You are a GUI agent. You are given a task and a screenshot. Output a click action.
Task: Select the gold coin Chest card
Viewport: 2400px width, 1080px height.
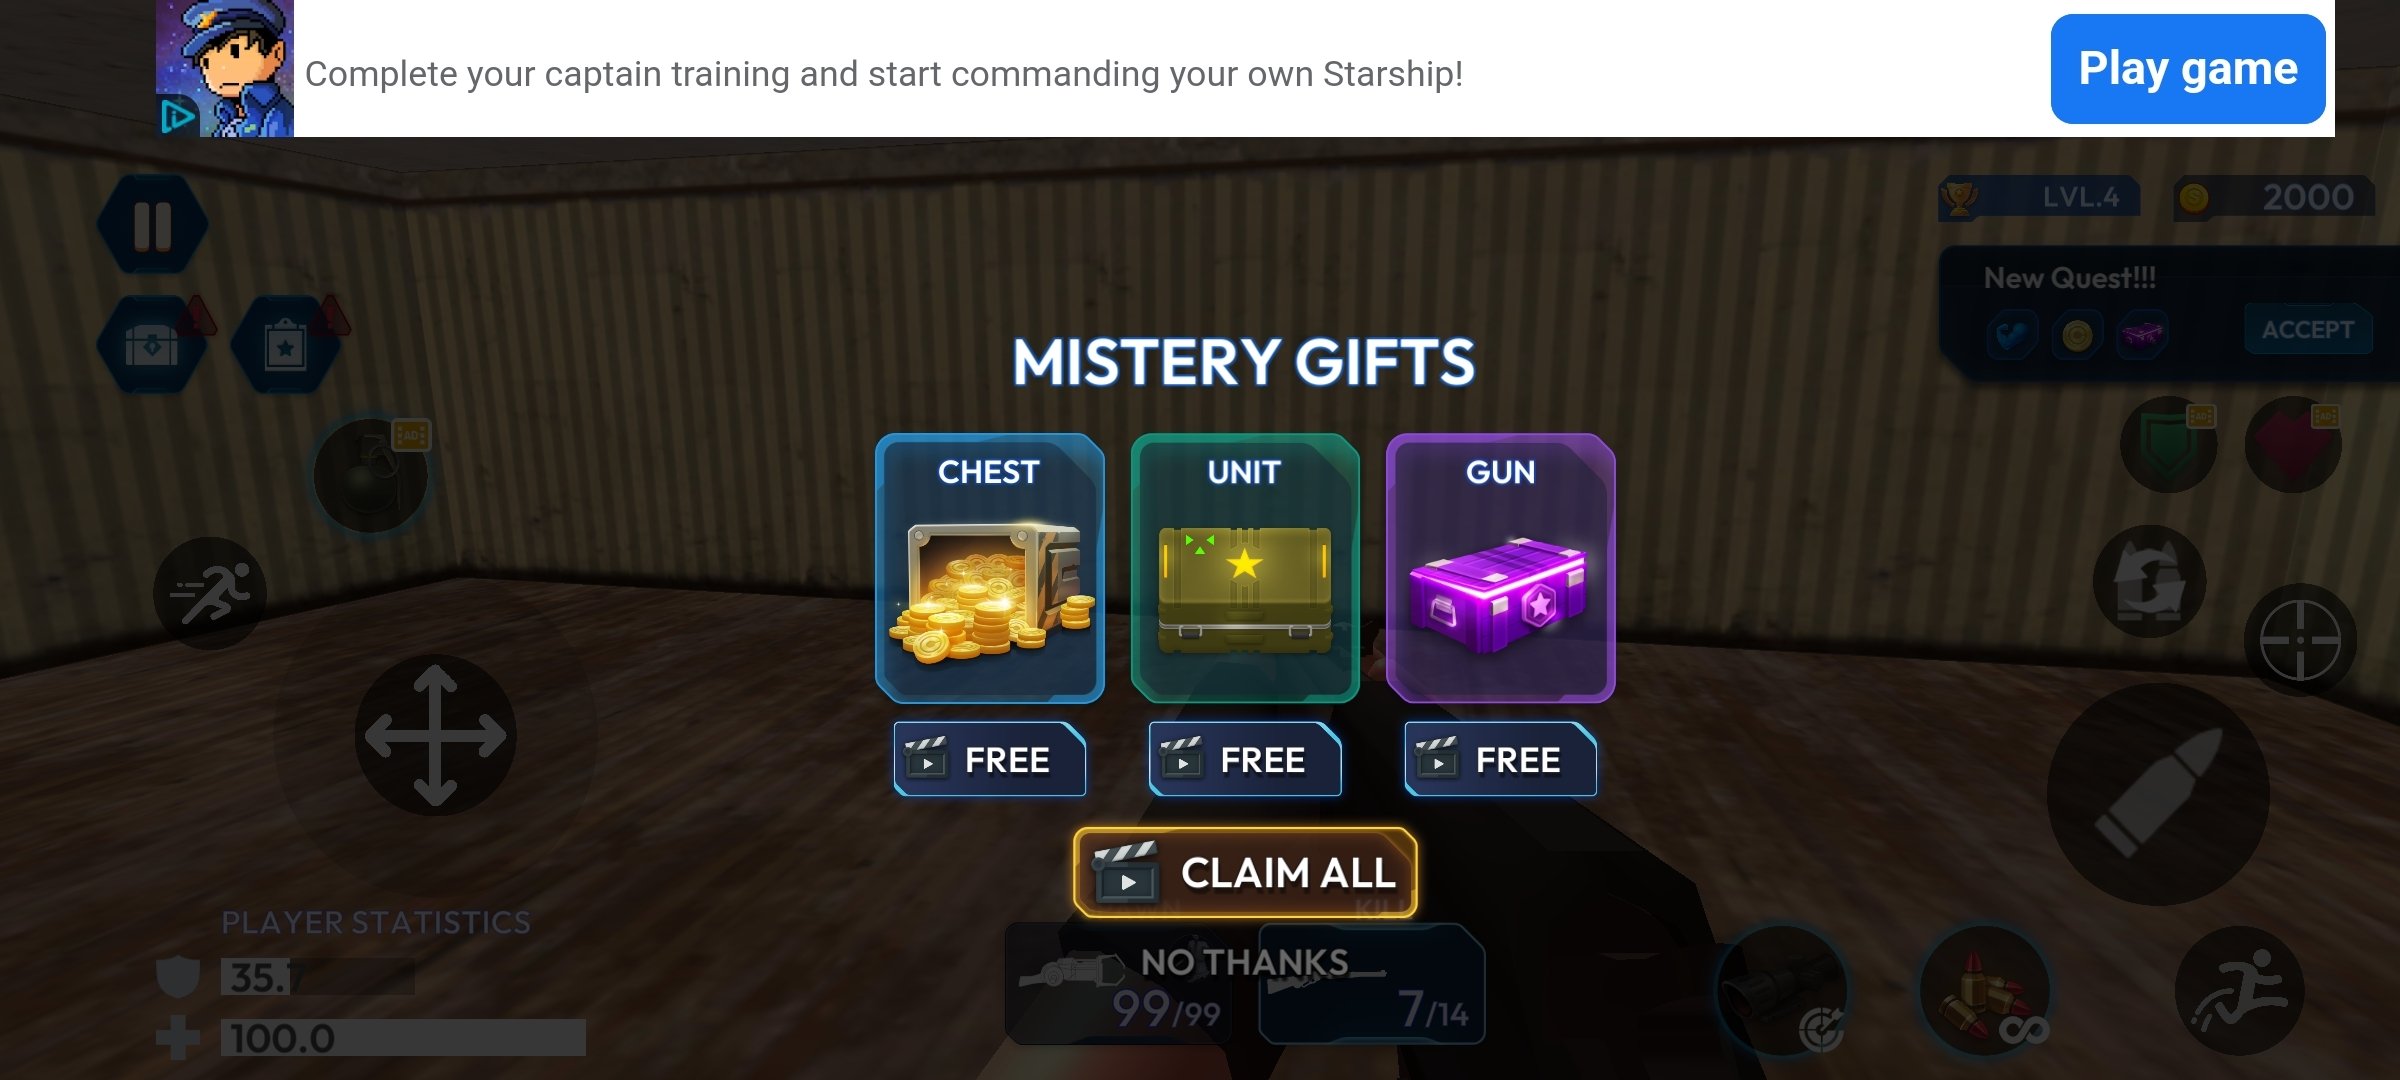point(990,568)
